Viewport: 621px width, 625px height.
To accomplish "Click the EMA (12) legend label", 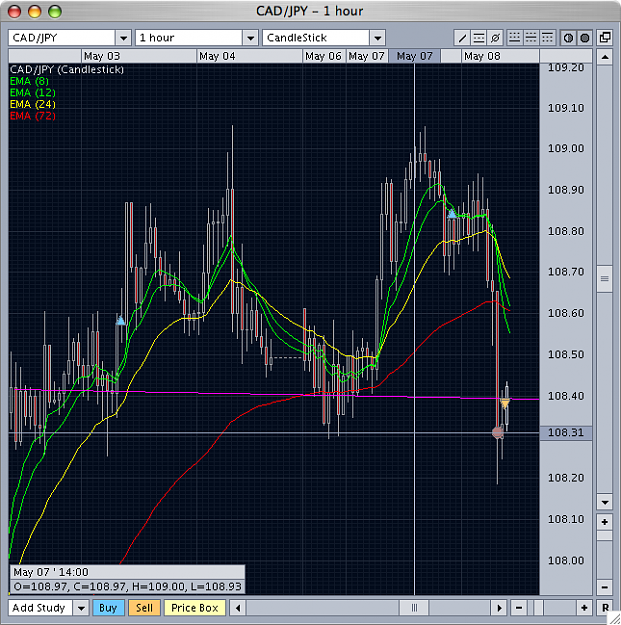I will [x=33, y=93].
